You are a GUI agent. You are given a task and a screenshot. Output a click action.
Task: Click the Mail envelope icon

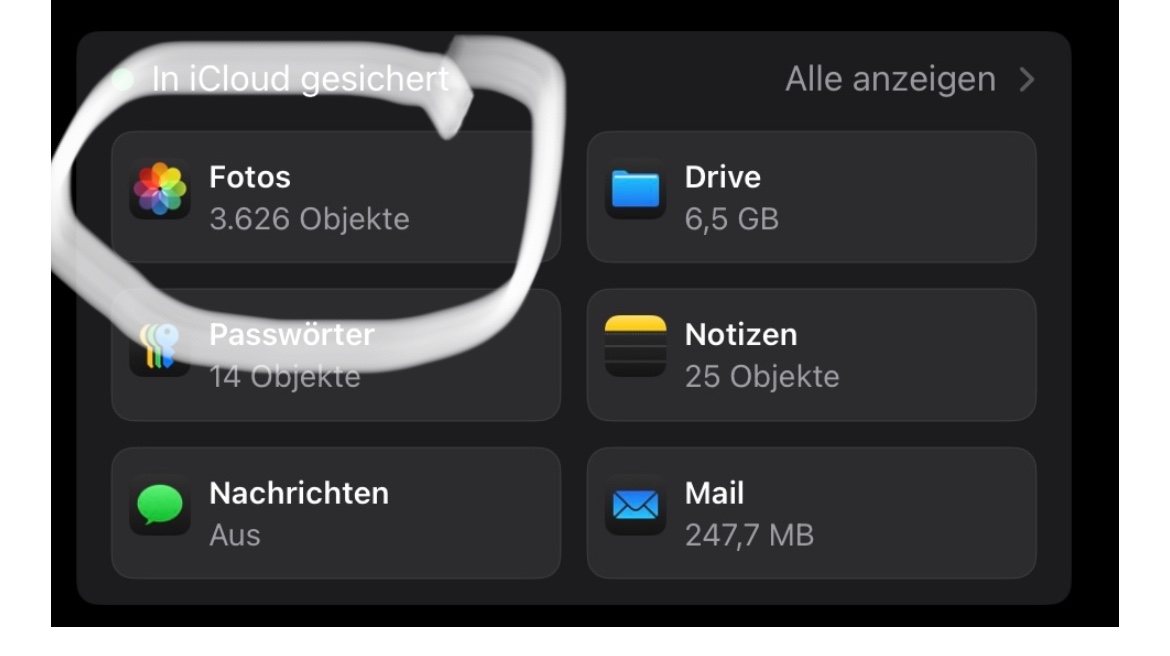[635, 505]
